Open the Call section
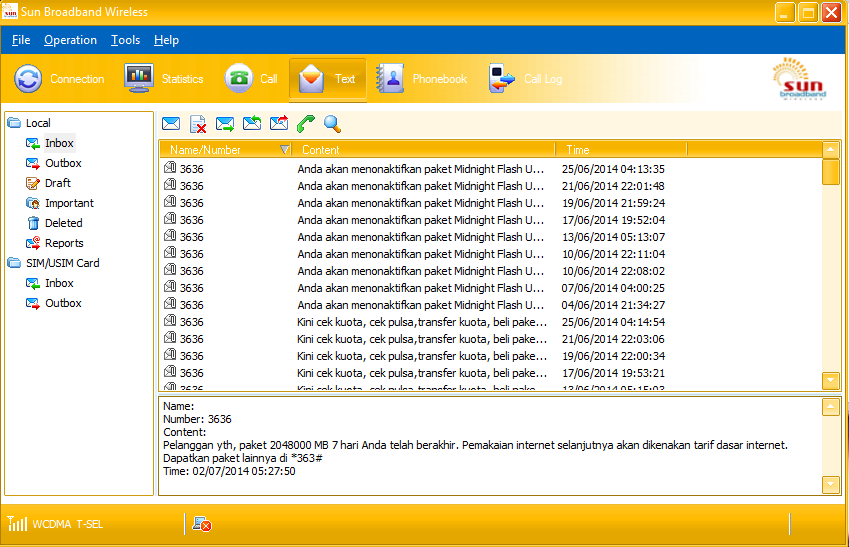Image resolution: width=849 pixels, height=547 pixels. pyautogui.click(x=251, y=79)
